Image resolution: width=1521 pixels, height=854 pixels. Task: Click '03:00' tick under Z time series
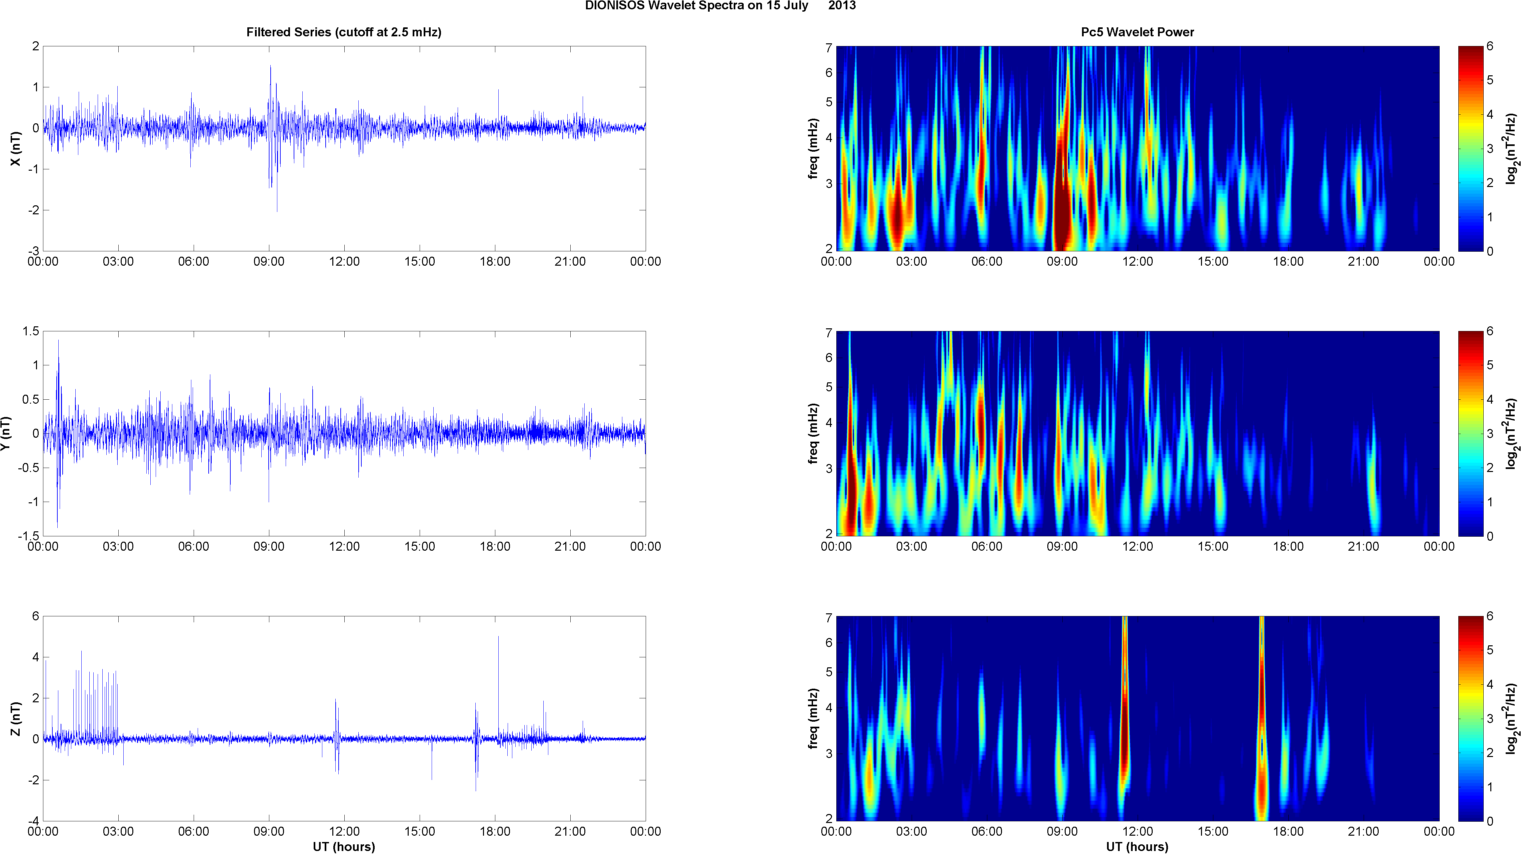[x=118, y=832]
